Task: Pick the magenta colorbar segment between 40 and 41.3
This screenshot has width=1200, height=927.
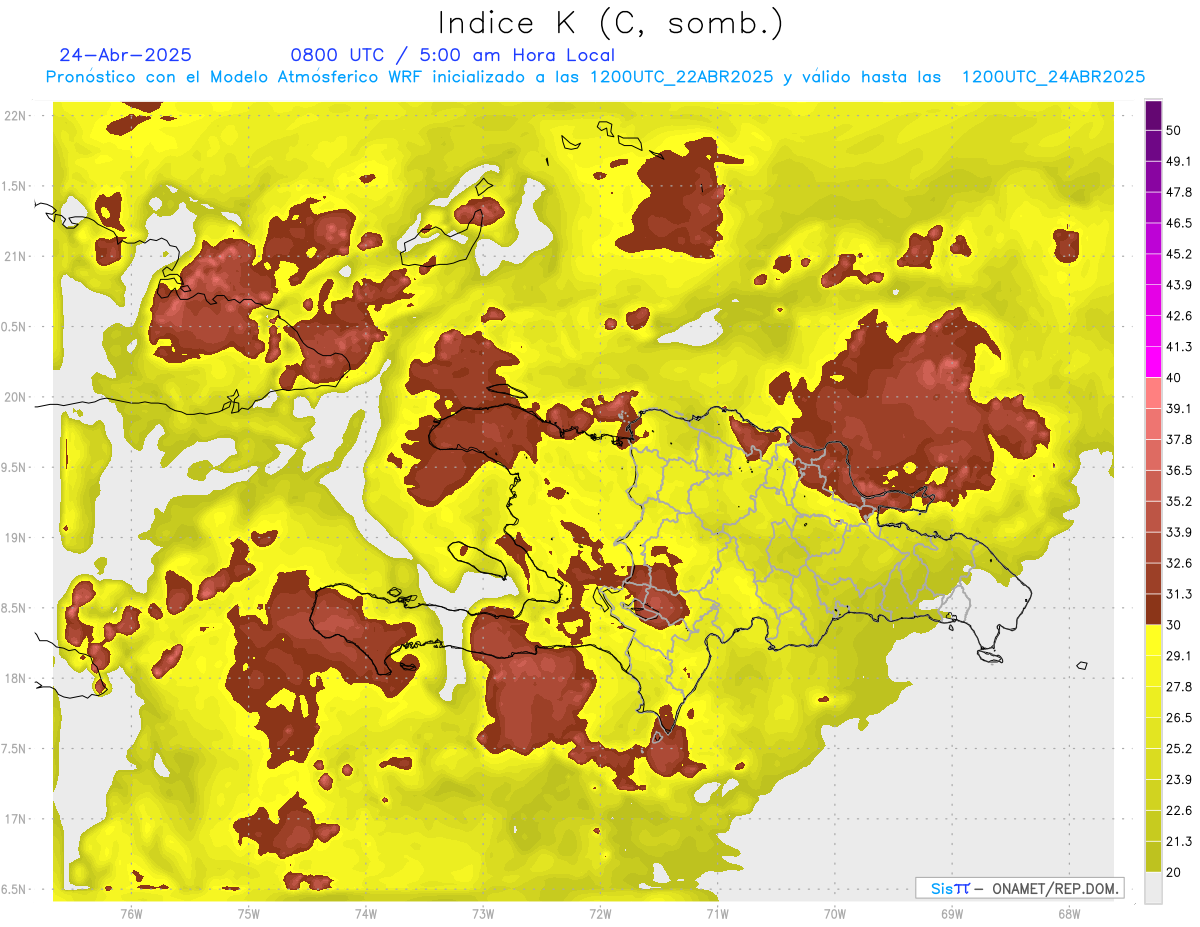Action: (1154, 362)
